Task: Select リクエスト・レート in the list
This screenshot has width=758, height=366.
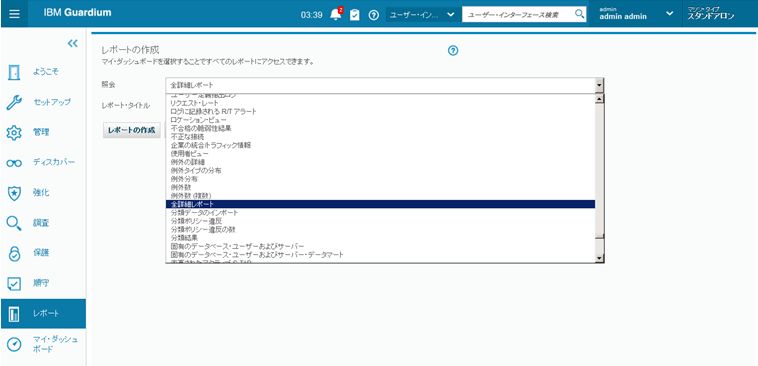Action: (x=380, y=103)
